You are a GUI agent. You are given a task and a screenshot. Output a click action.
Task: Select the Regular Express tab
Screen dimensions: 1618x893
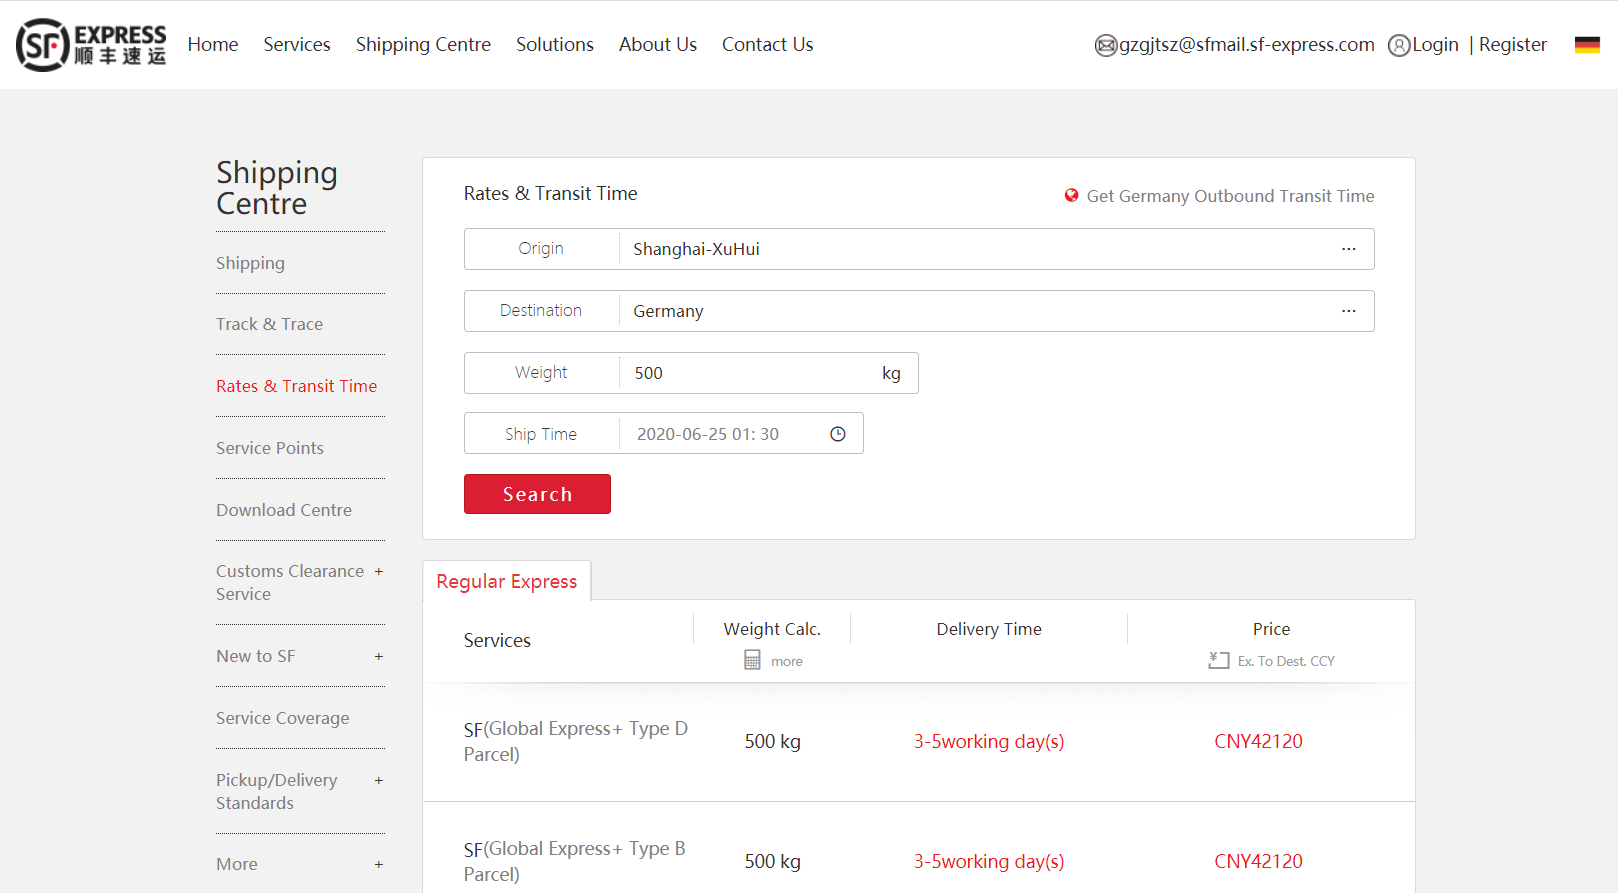click(x=507, y=581)
